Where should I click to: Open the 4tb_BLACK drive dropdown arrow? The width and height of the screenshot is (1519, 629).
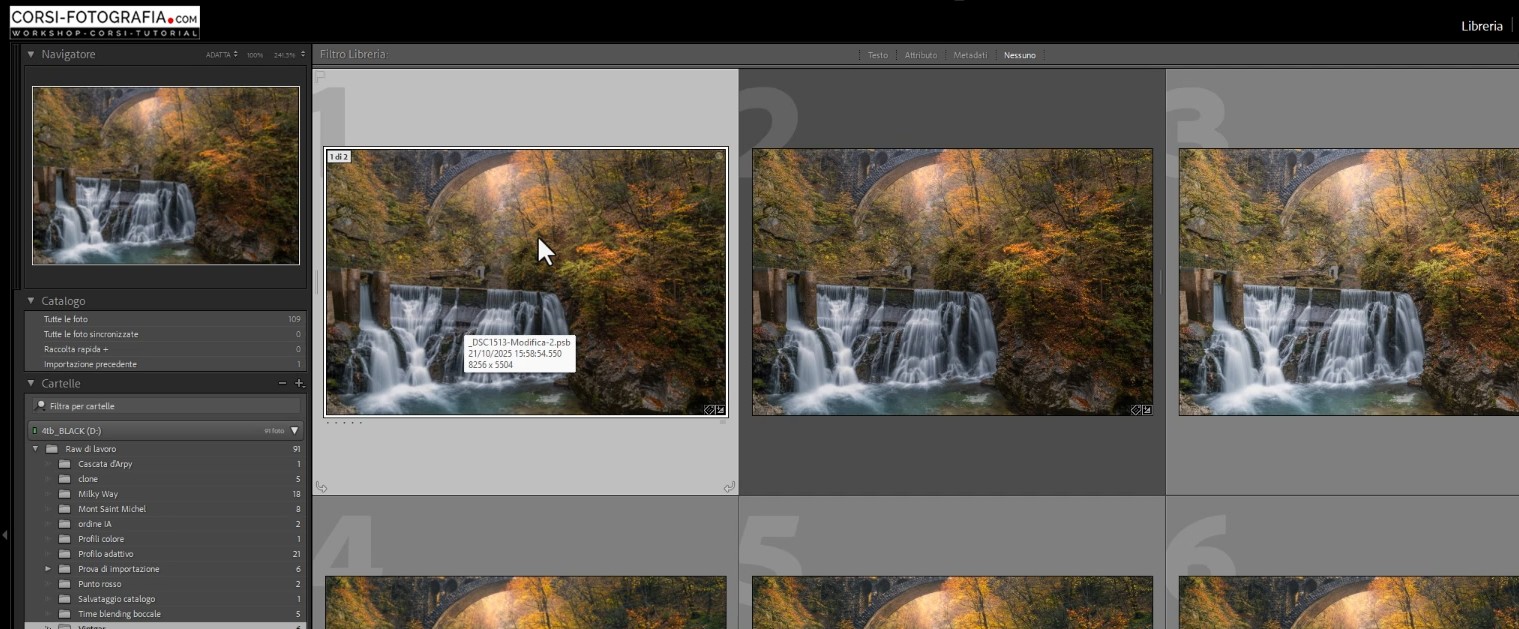point(293,429)
